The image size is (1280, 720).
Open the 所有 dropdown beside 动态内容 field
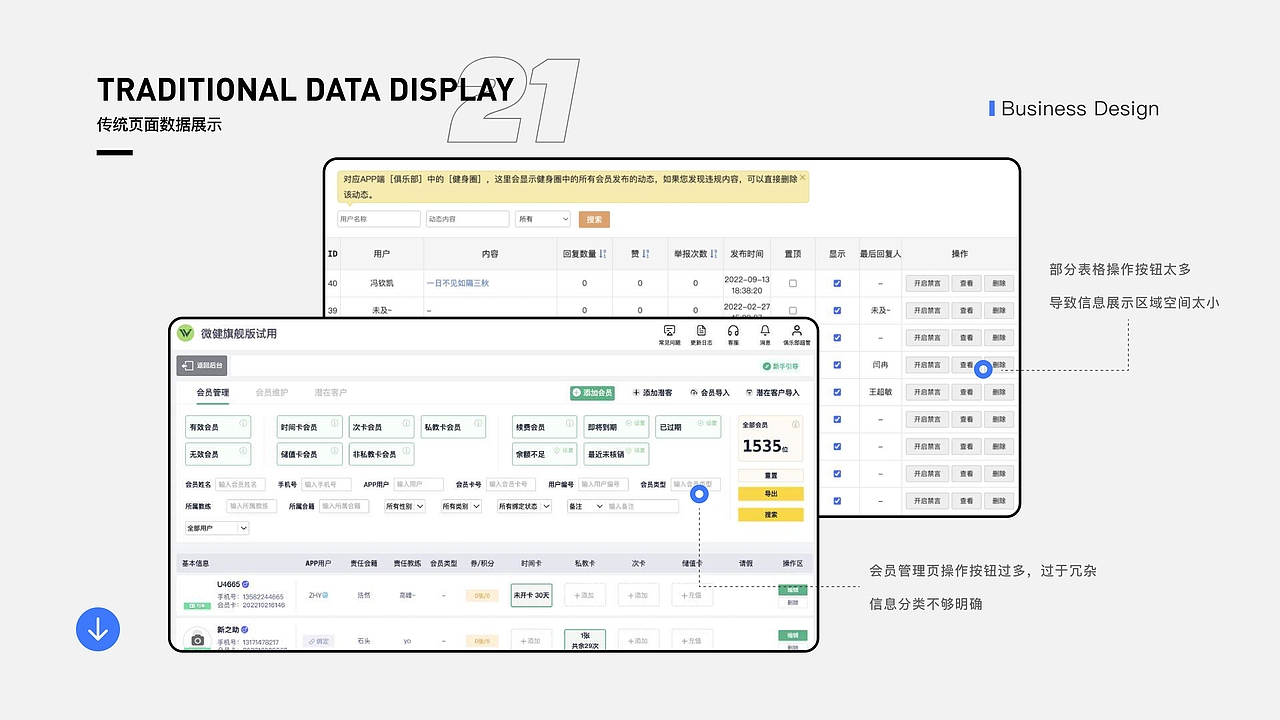[543, 219]
